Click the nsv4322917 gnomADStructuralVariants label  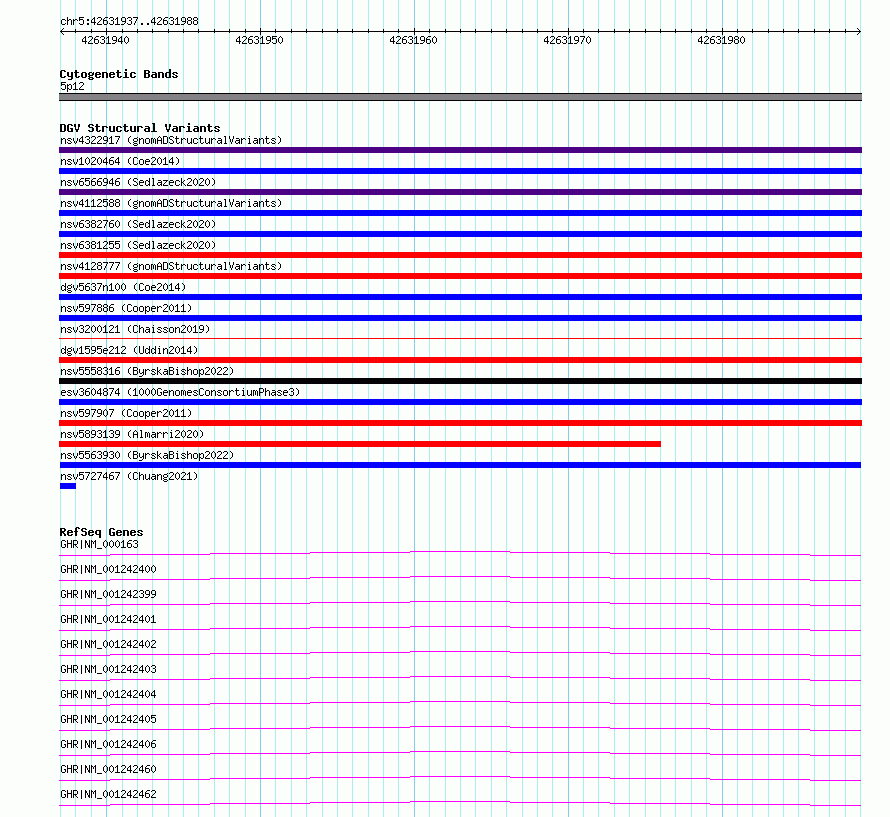tap(171, 140)
